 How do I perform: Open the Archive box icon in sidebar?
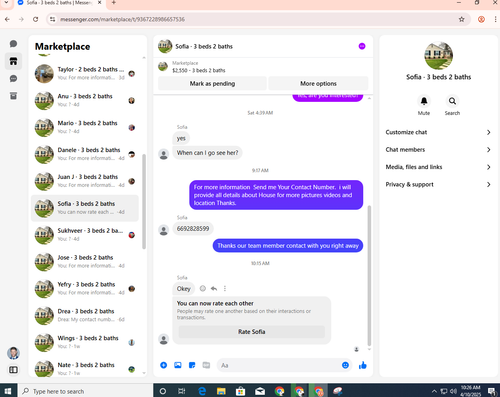click(13, 96)
